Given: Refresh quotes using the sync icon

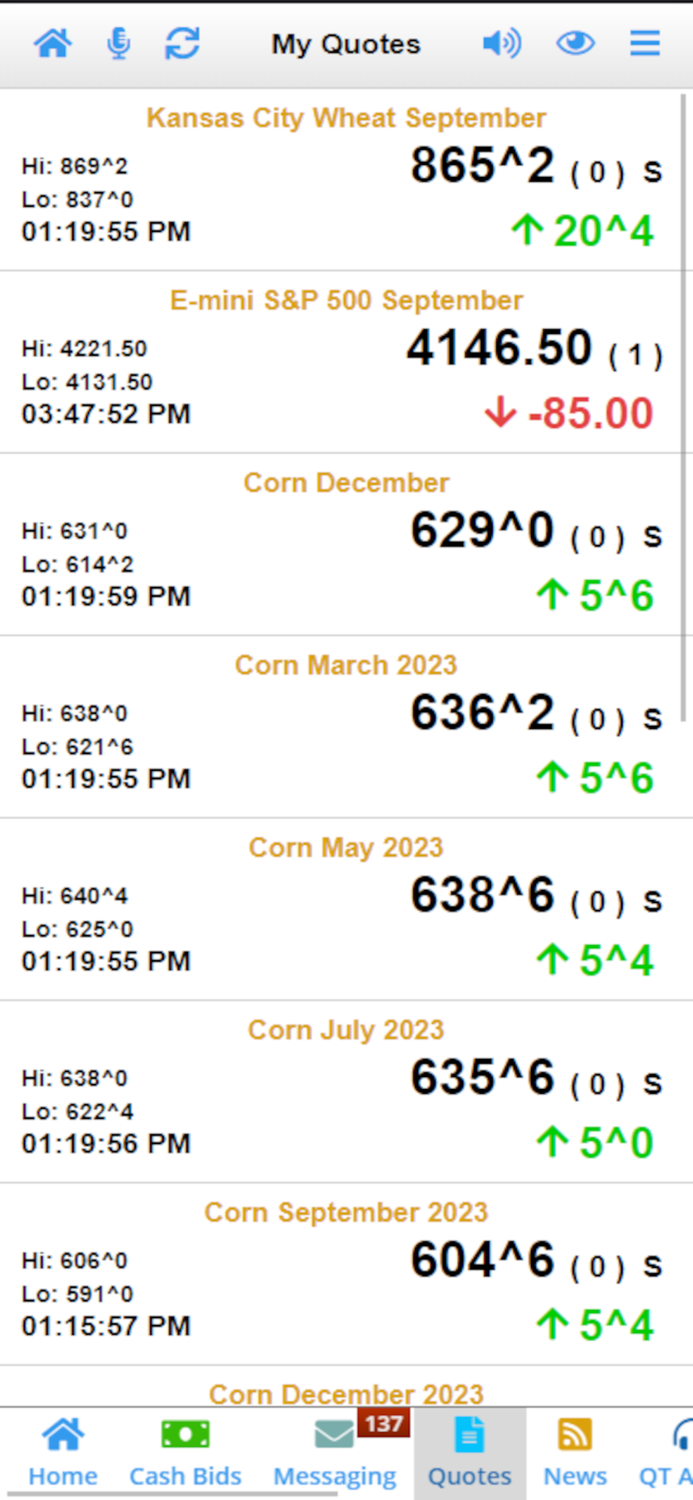Looking at the screenshot, I should point(182,42).
